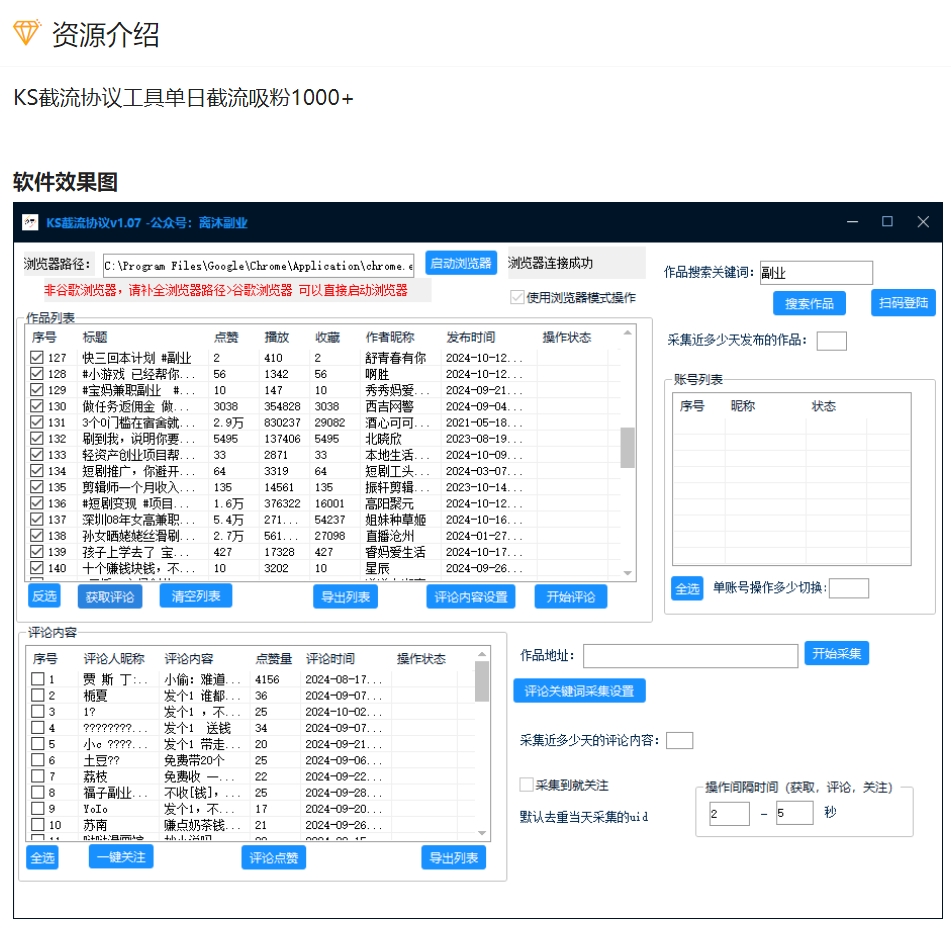Click the play count 830237
The image size is (951, 934).
coord(282,422)
